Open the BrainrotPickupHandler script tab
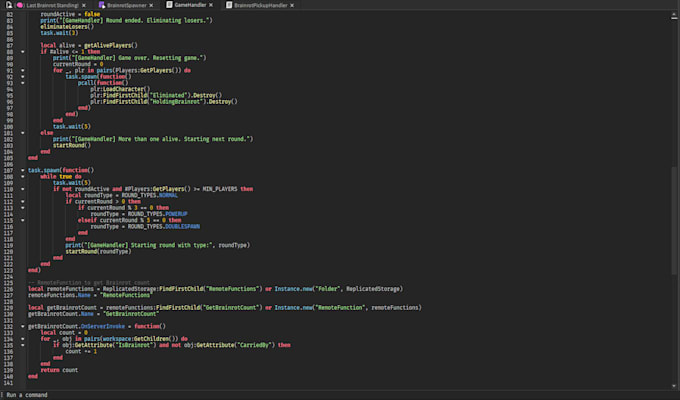This screenshot has width=680, height=400. tap(261, 5)
